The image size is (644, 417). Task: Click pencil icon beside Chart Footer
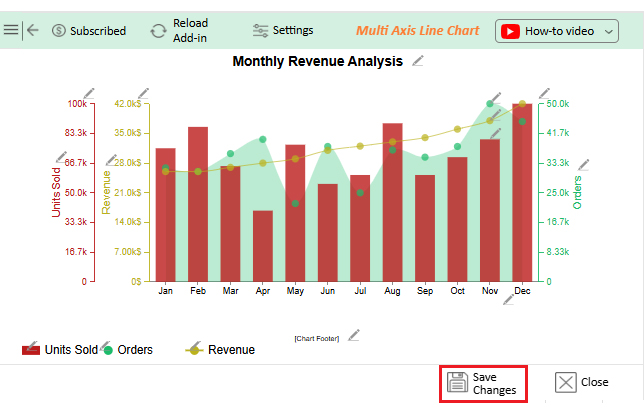353,335
